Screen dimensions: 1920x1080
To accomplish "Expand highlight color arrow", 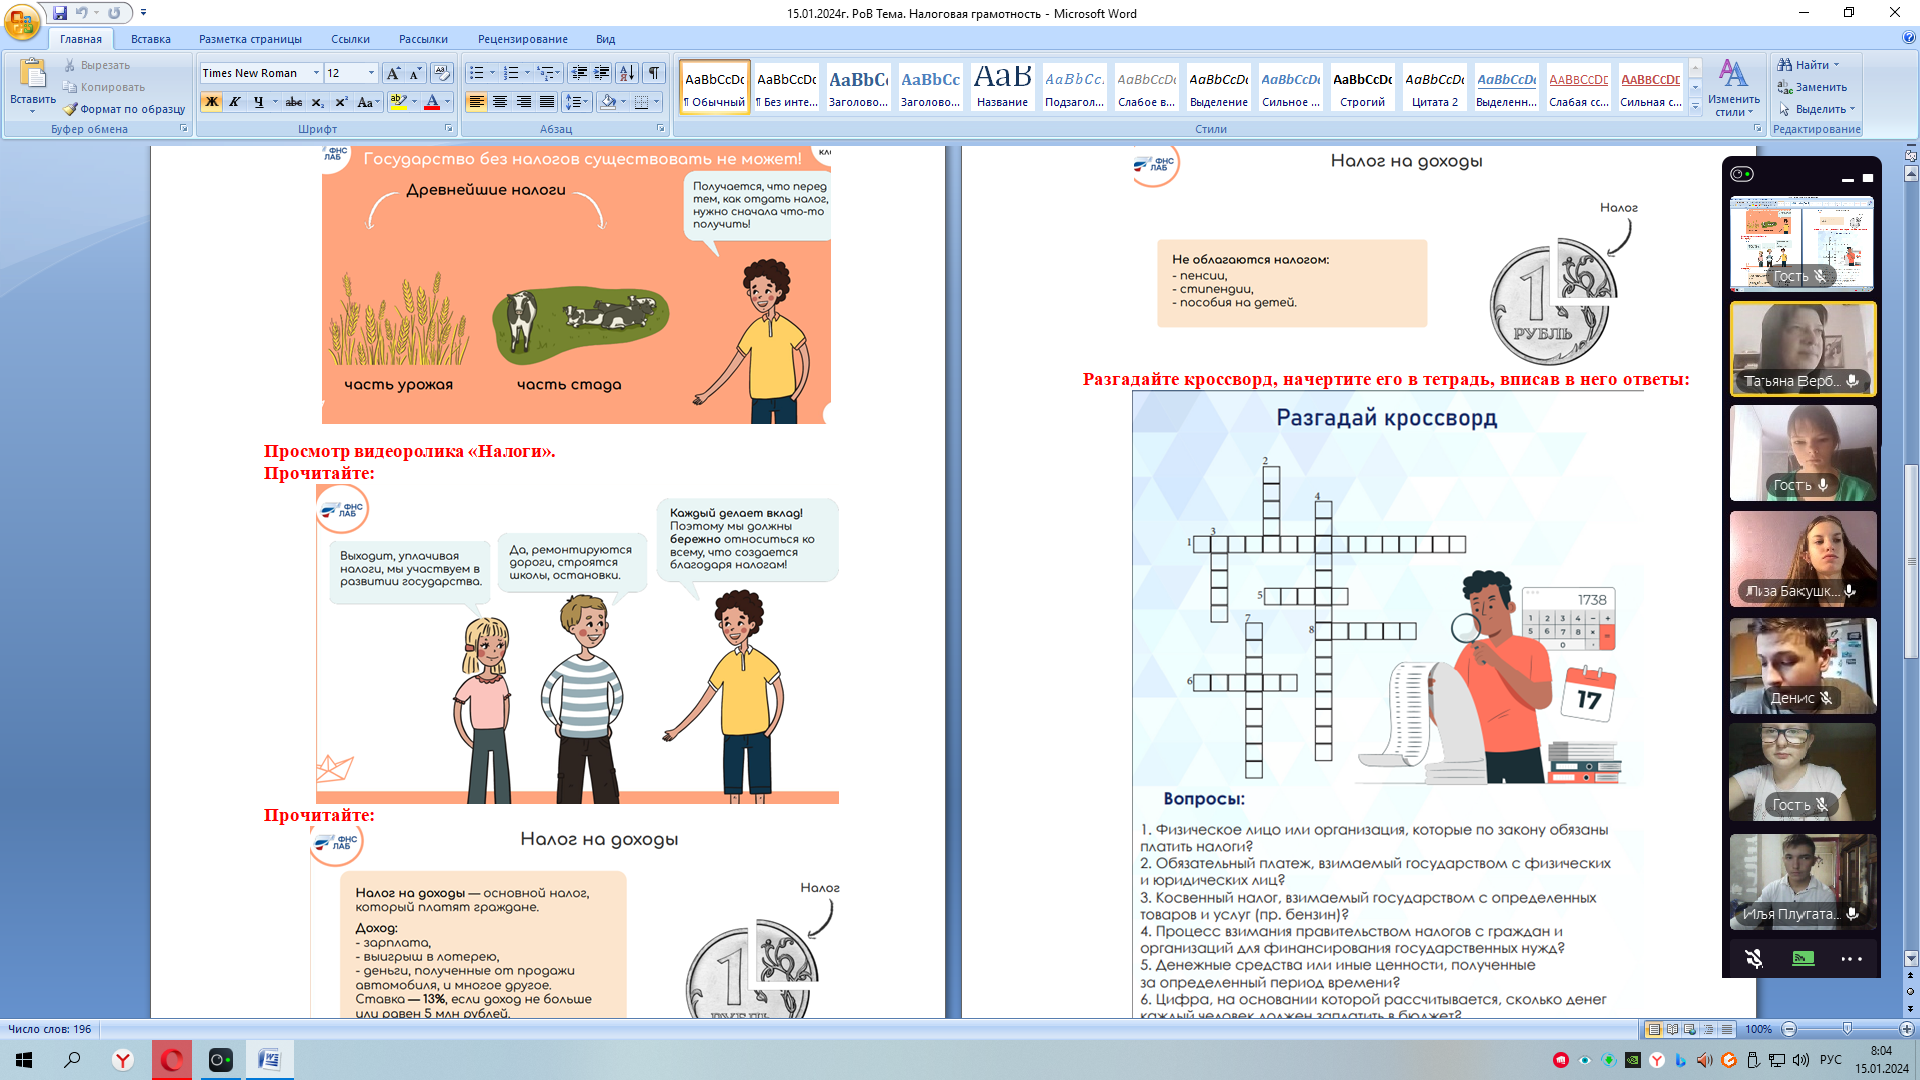I will pyautogui.click(x=414, y=102).
